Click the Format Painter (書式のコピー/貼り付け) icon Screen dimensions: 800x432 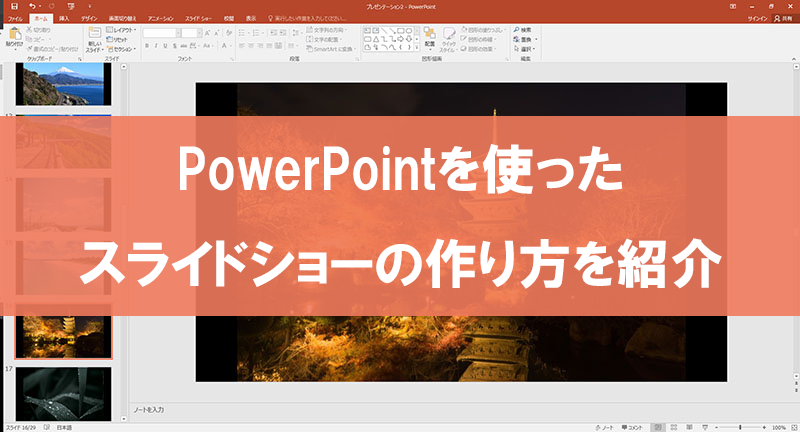tap(30, 49)
